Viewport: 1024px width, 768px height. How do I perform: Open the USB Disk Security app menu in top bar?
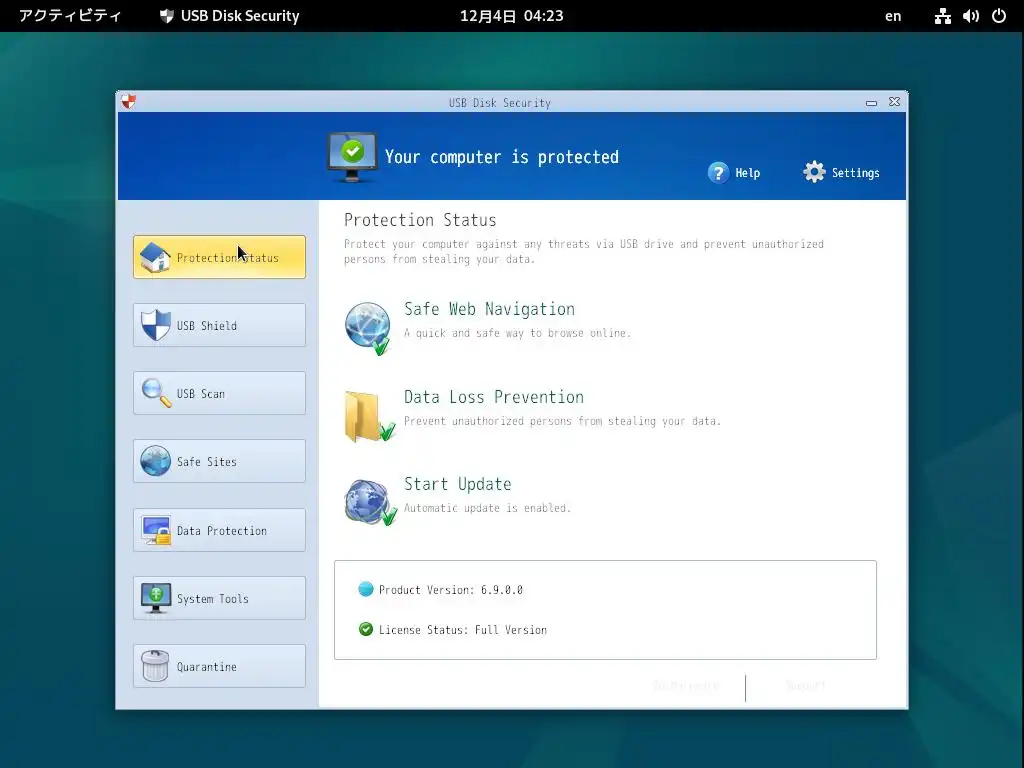[230, 16]
